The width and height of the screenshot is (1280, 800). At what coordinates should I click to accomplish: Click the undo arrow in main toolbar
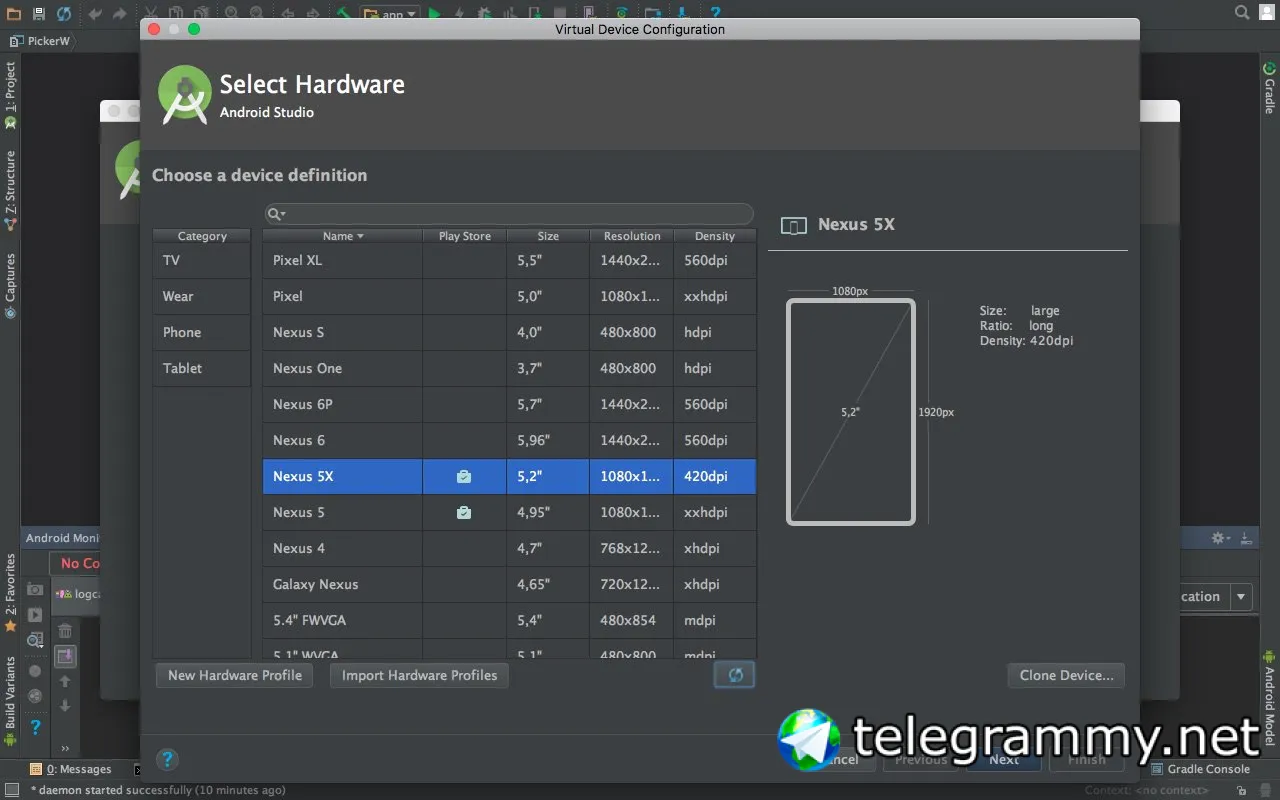point(95,14)
